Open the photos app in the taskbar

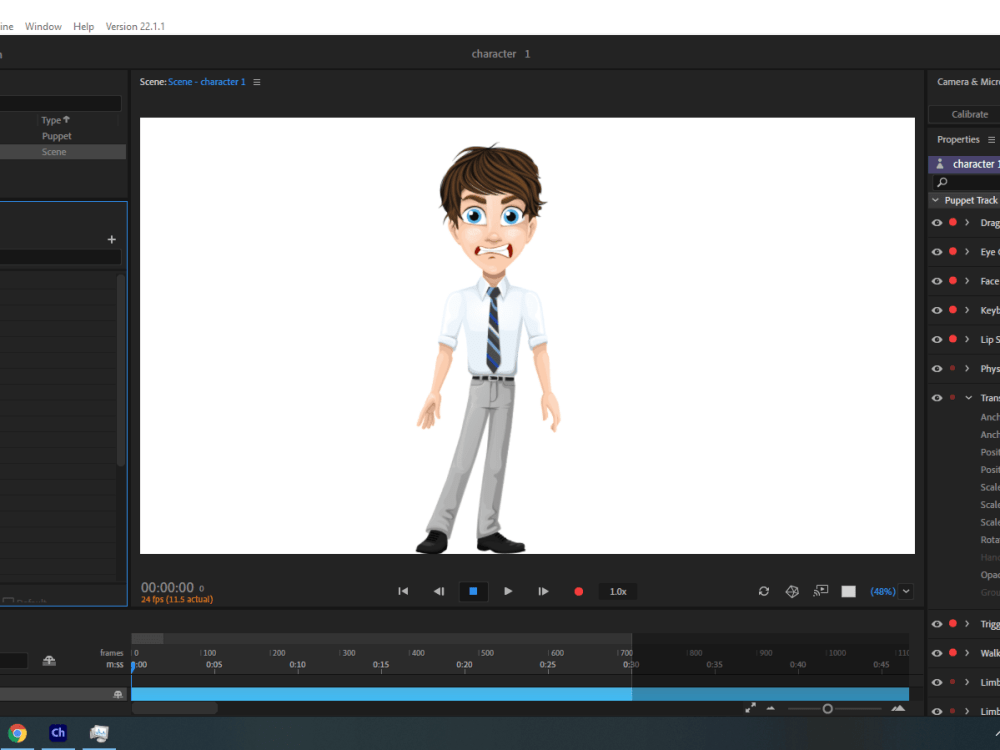(x=99, y=733)
